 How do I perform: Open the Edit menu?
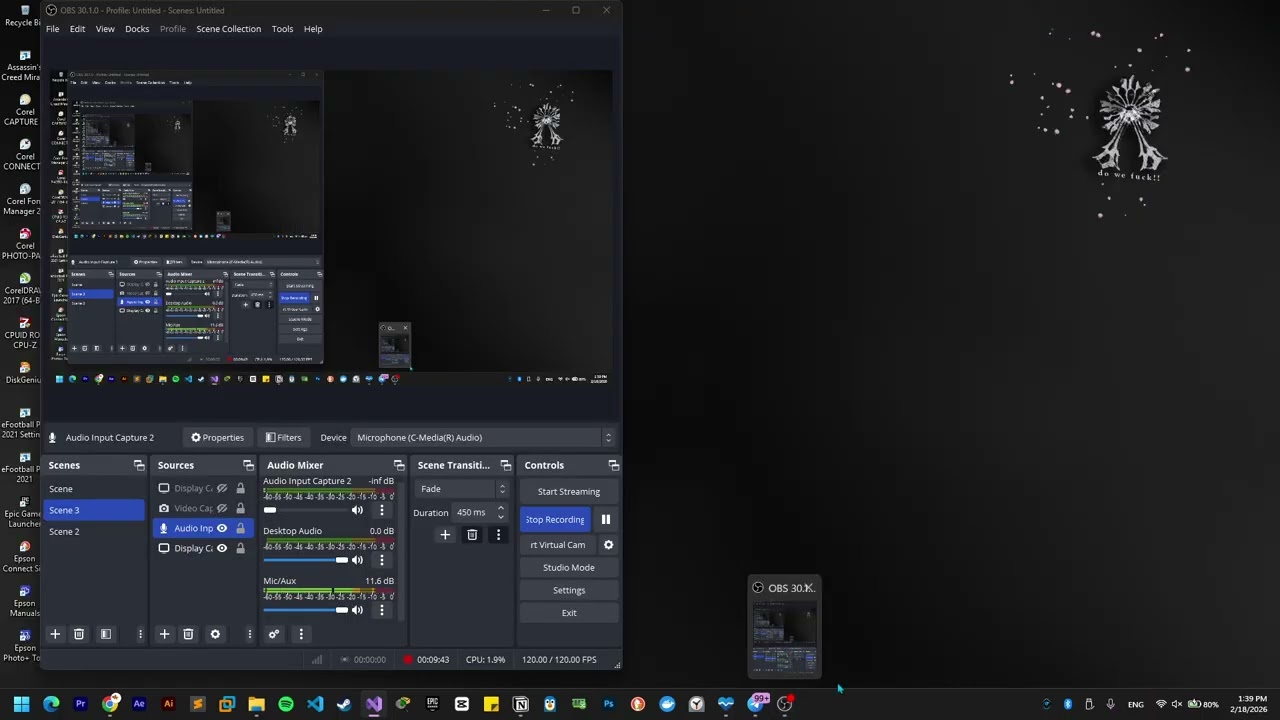(77, 29)
